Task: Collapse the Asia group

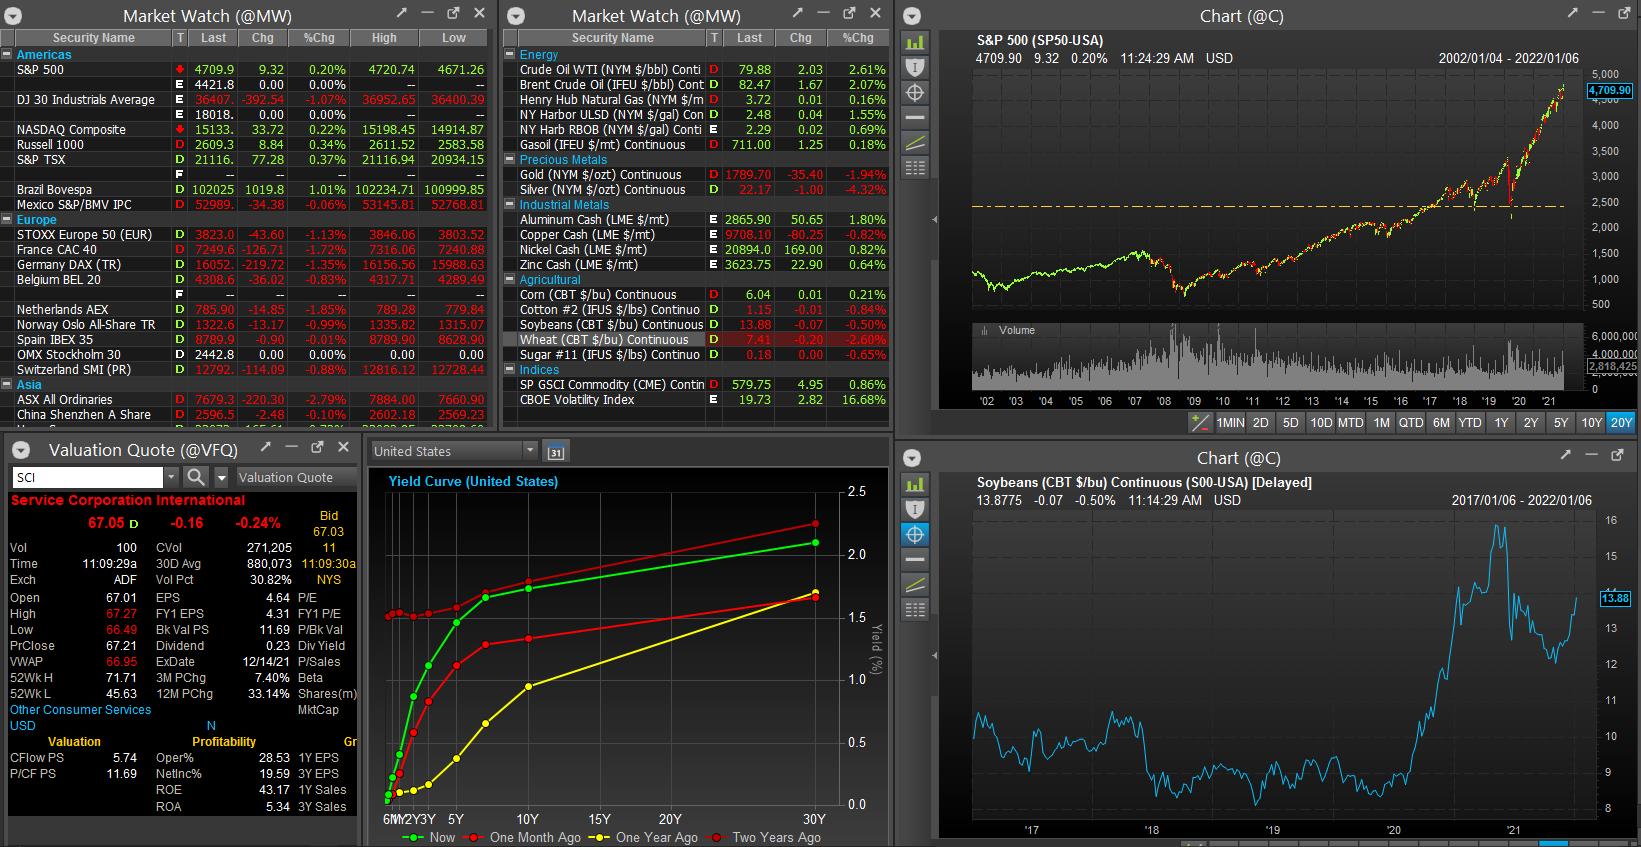Action: [7, 385]
